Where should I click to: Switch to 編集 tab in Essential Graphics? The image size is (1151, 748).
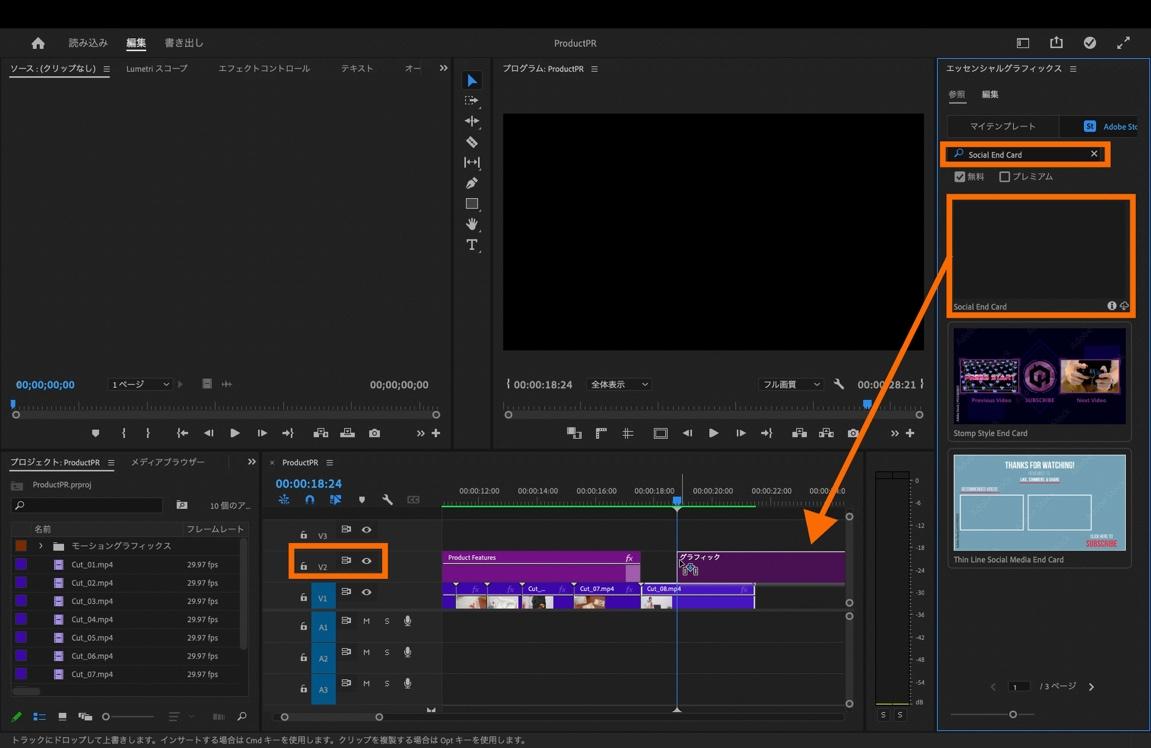(x=990, y=94)
